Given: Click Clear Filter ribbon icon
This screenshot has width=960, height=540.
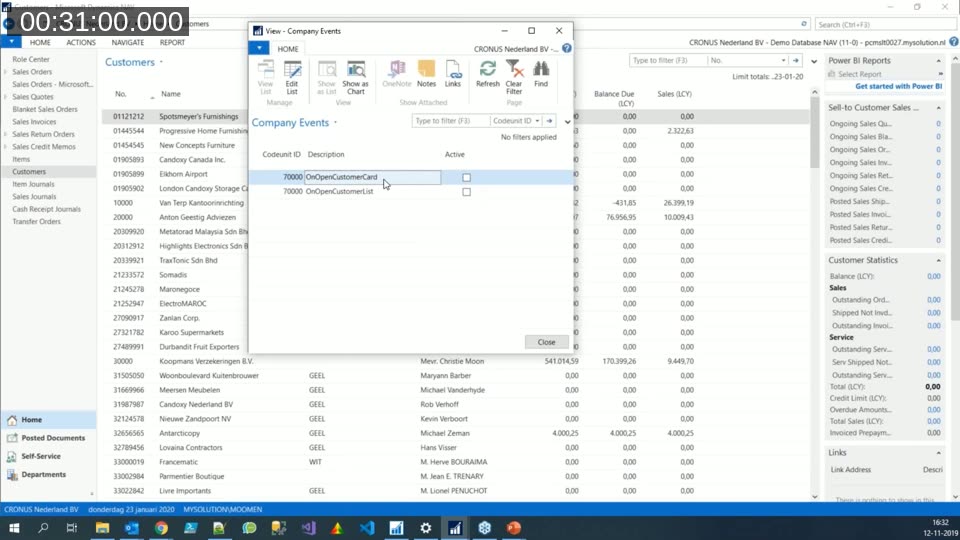Looking at the screenshot, I should [514, 77].
